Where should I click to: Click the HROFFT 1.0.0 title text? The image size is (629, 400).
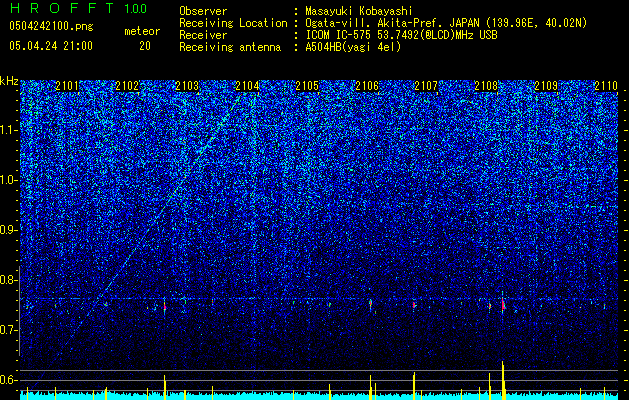coord(78,8)
